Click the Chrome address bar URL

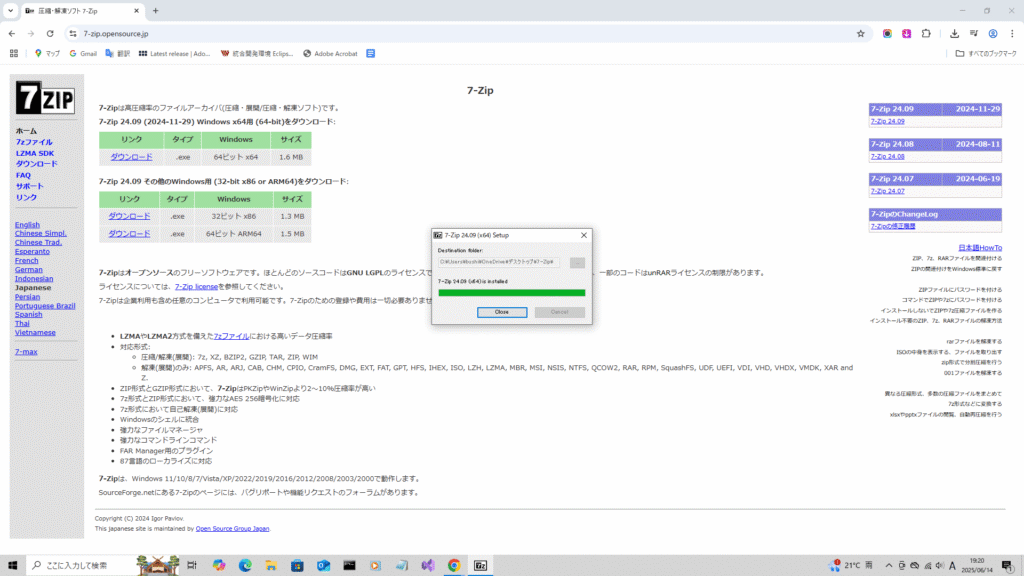116,33
